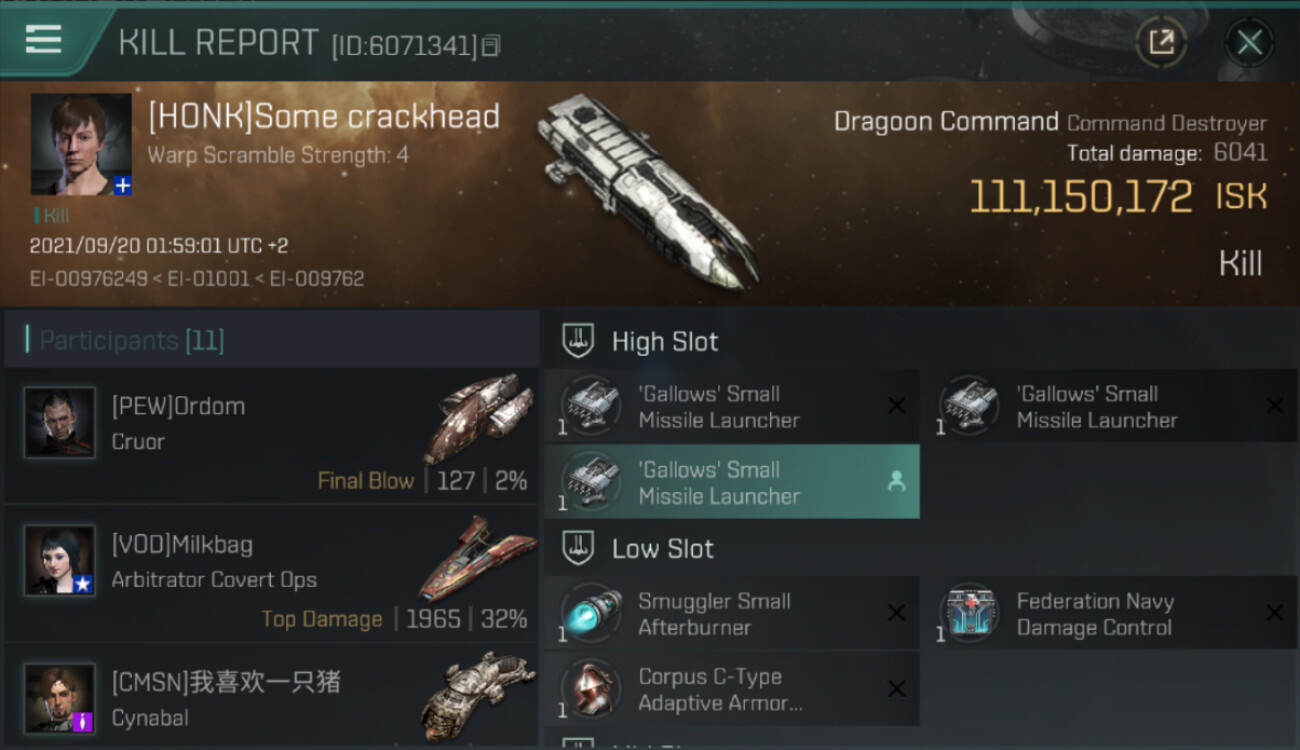Click the share kill report icon

click(1161, 42)
